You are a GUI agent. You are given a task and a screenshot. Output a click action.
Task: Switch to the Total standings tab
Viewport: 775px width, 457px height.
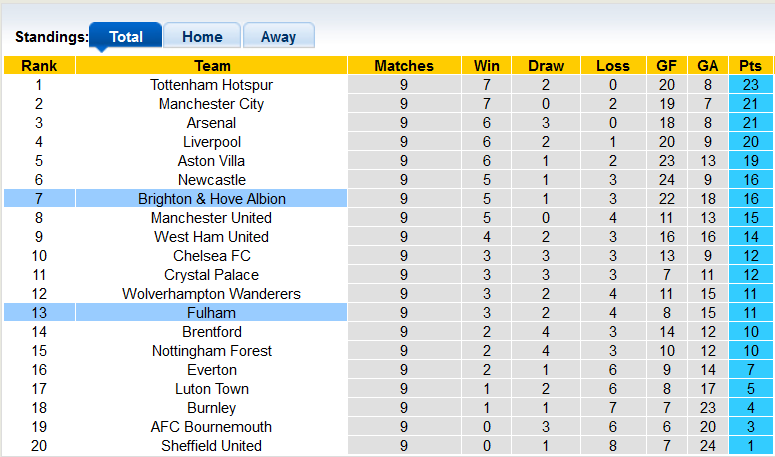point(126,36)
